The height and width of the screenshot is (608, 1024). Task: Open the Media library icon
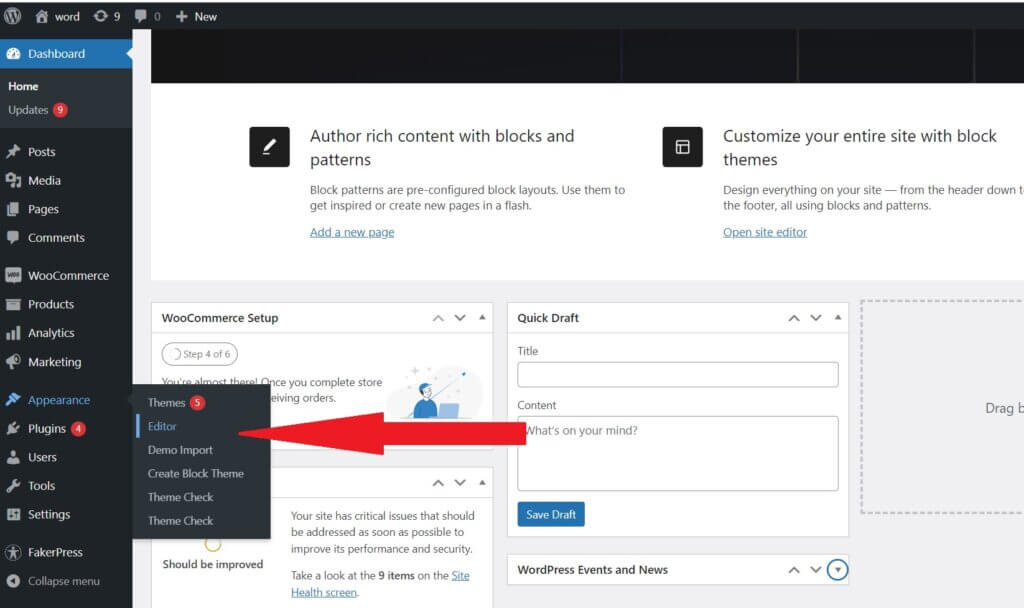coord(13,181)
